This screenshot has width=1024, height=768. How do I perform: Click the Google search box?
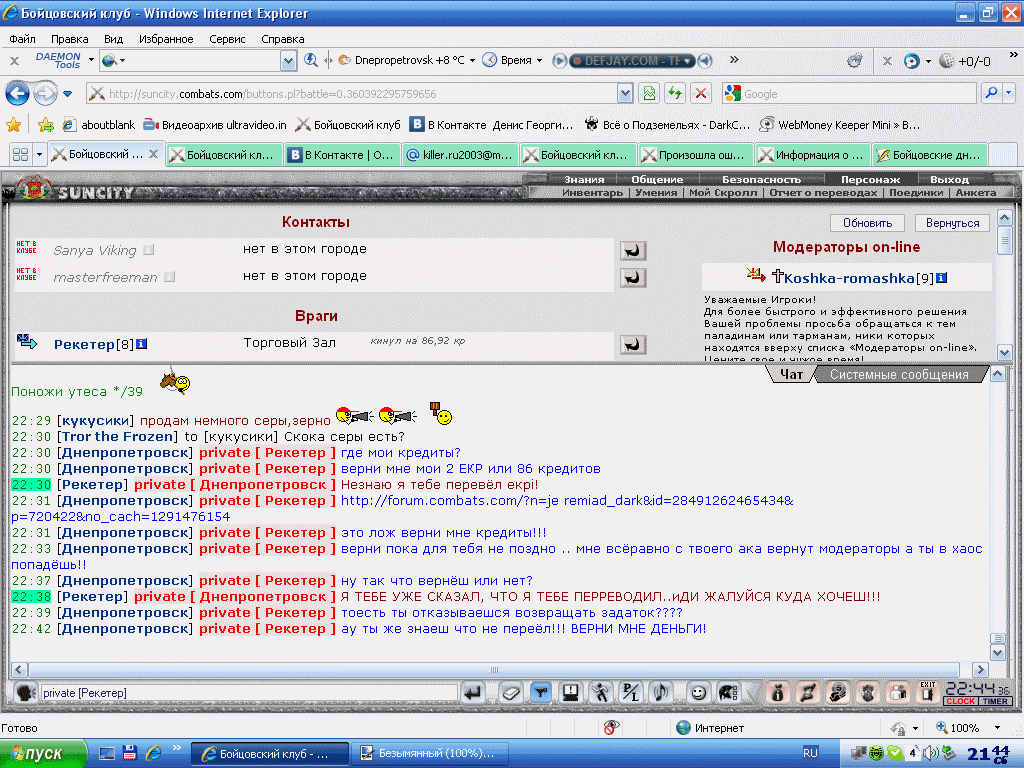(849, 93)
